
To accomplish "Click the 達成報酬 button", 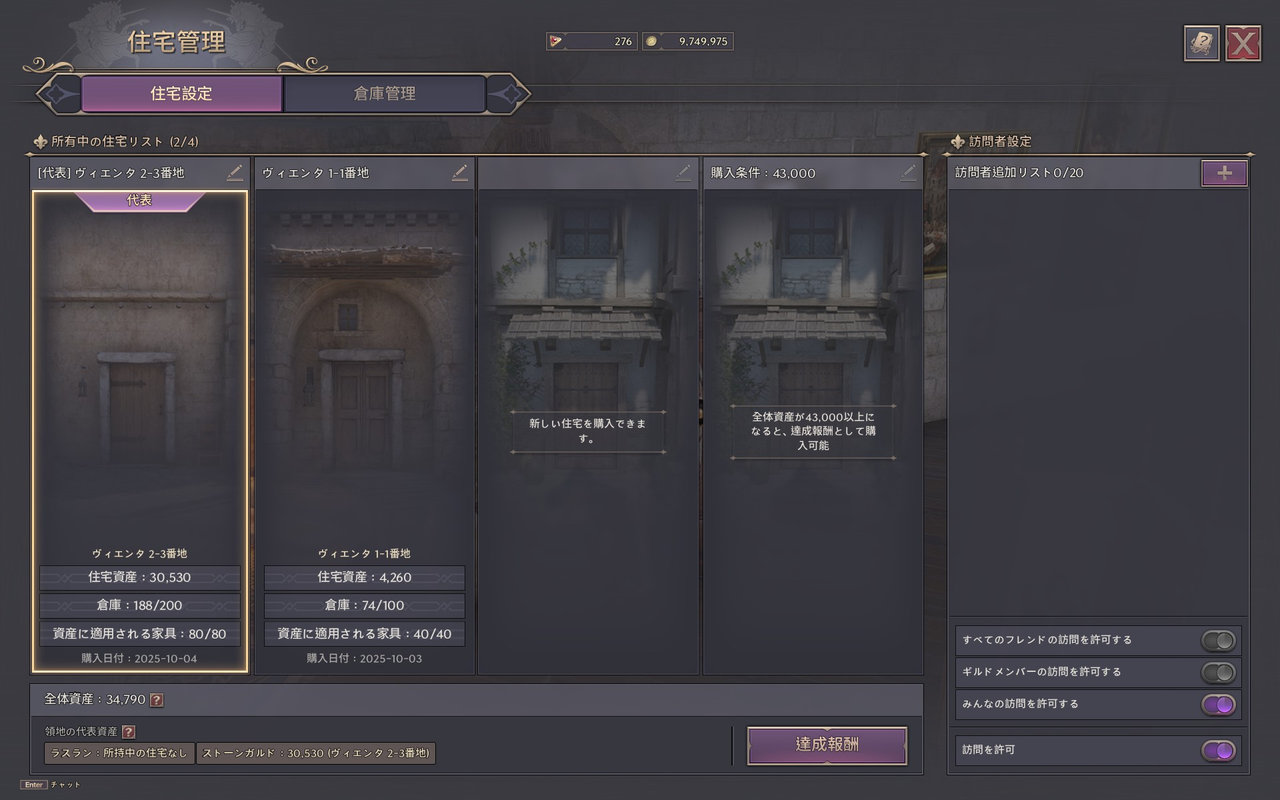I will click(x=827, y=745).
